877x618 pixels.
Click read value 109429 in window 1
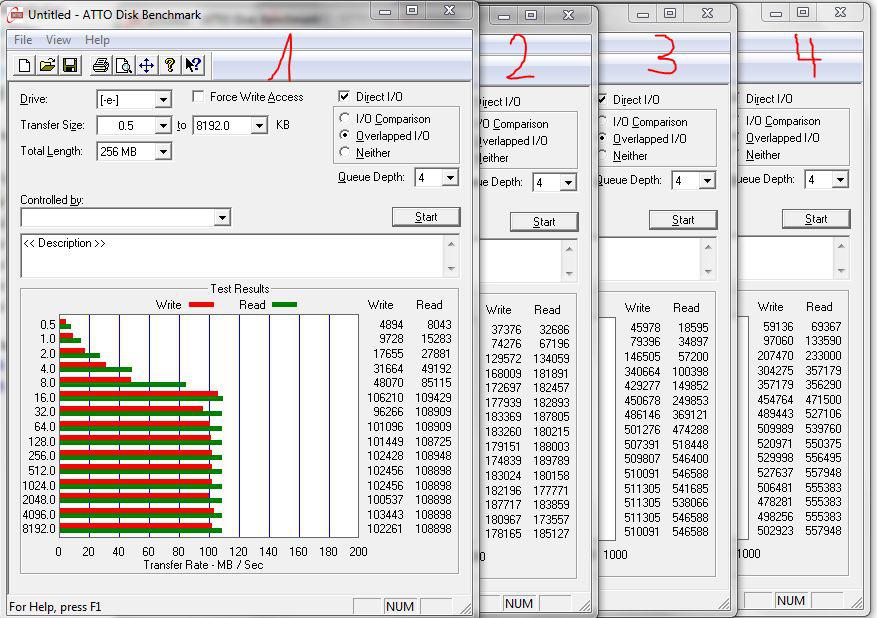point(433,398)
